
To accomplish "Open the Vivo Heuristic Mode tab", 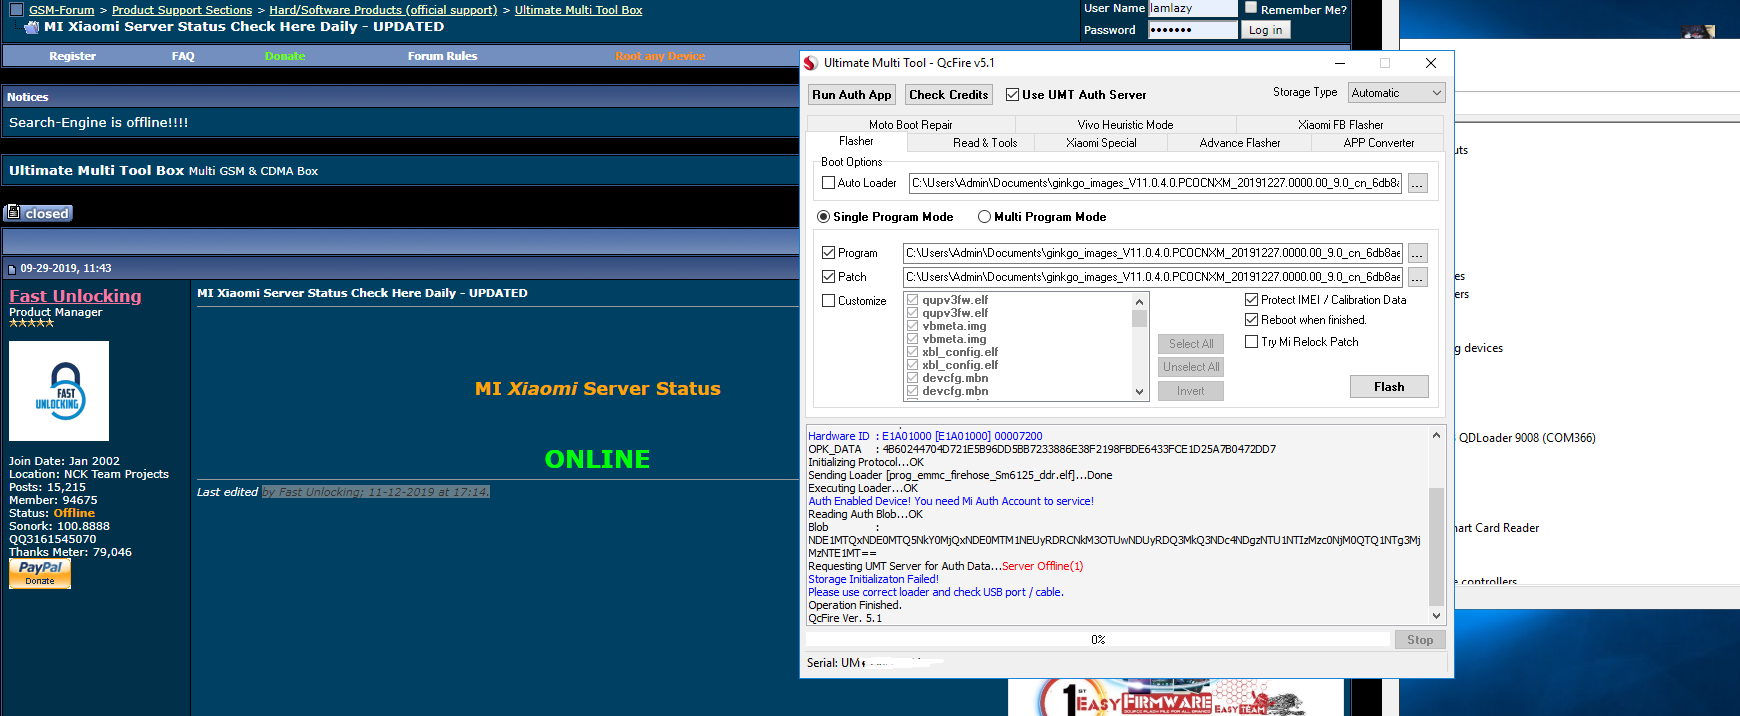I will click(x=1125, y=125).
